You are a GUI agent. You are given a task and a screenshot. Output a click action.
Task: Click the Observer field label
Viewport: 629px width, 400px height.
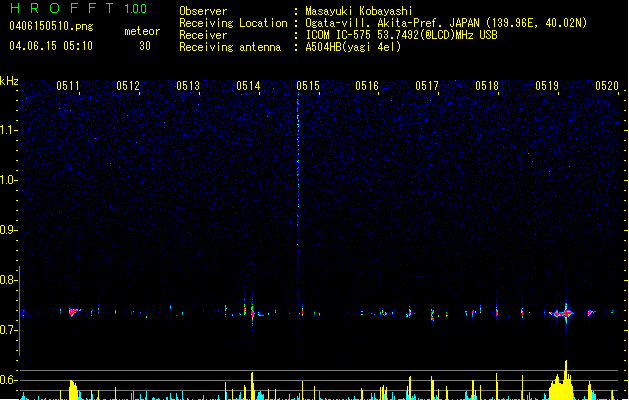203,11
